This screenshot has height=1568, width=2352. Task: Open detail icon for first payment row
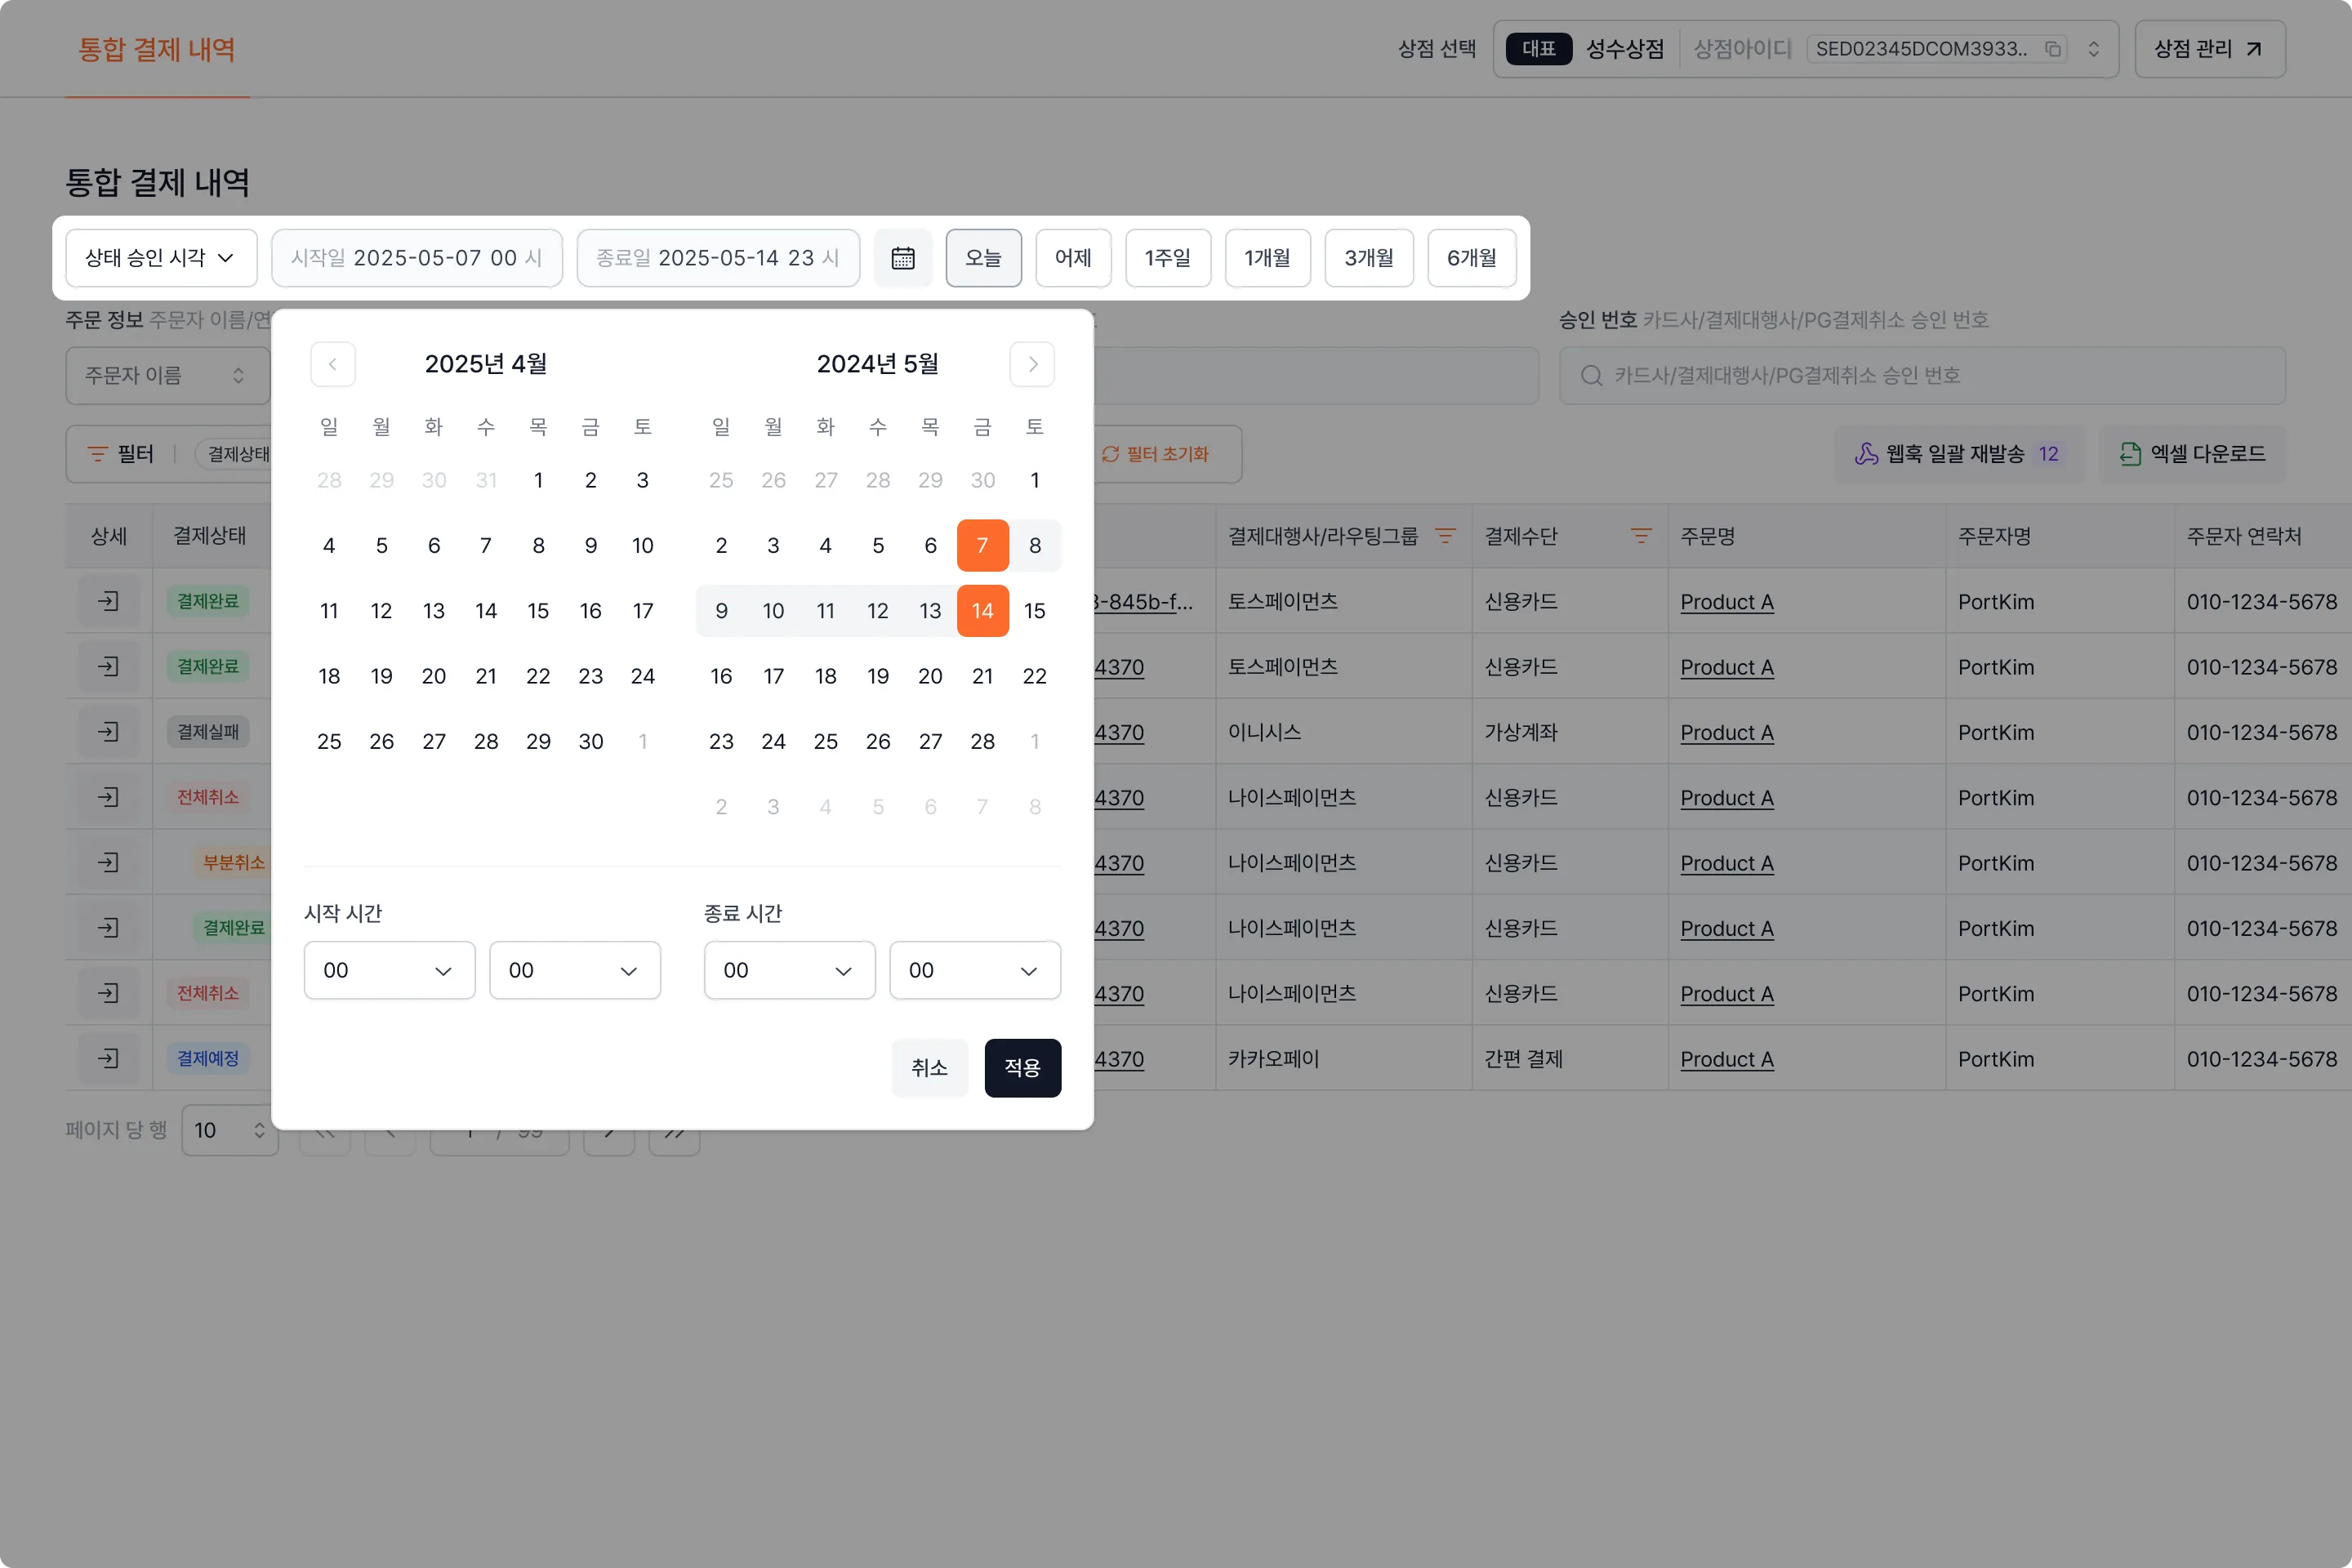coord(108,601)
